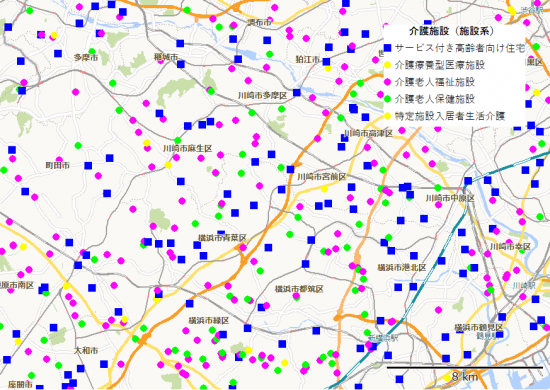The height and width of the screenshot is (390, 550).
Task: Click yellow circle legend icon for 介護療養型医療施設
Action: 387,65
